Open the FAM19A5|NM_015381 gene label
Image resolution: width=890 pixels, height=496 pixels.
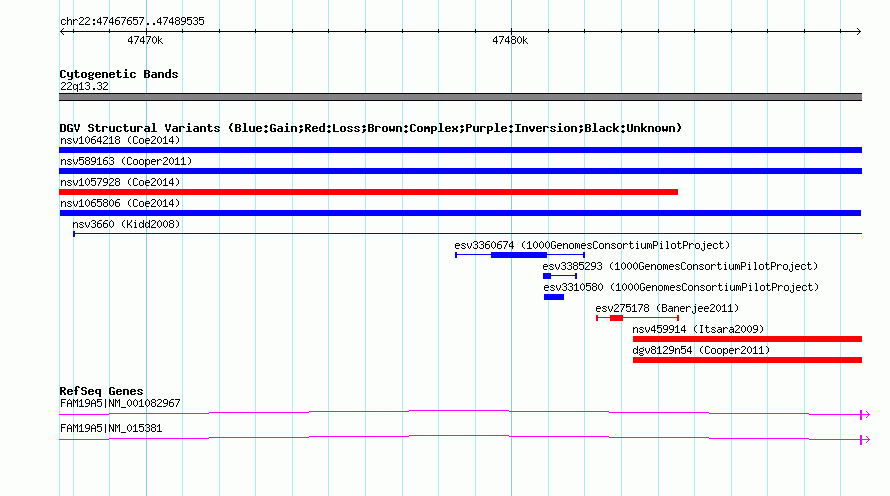coord(111,428)
